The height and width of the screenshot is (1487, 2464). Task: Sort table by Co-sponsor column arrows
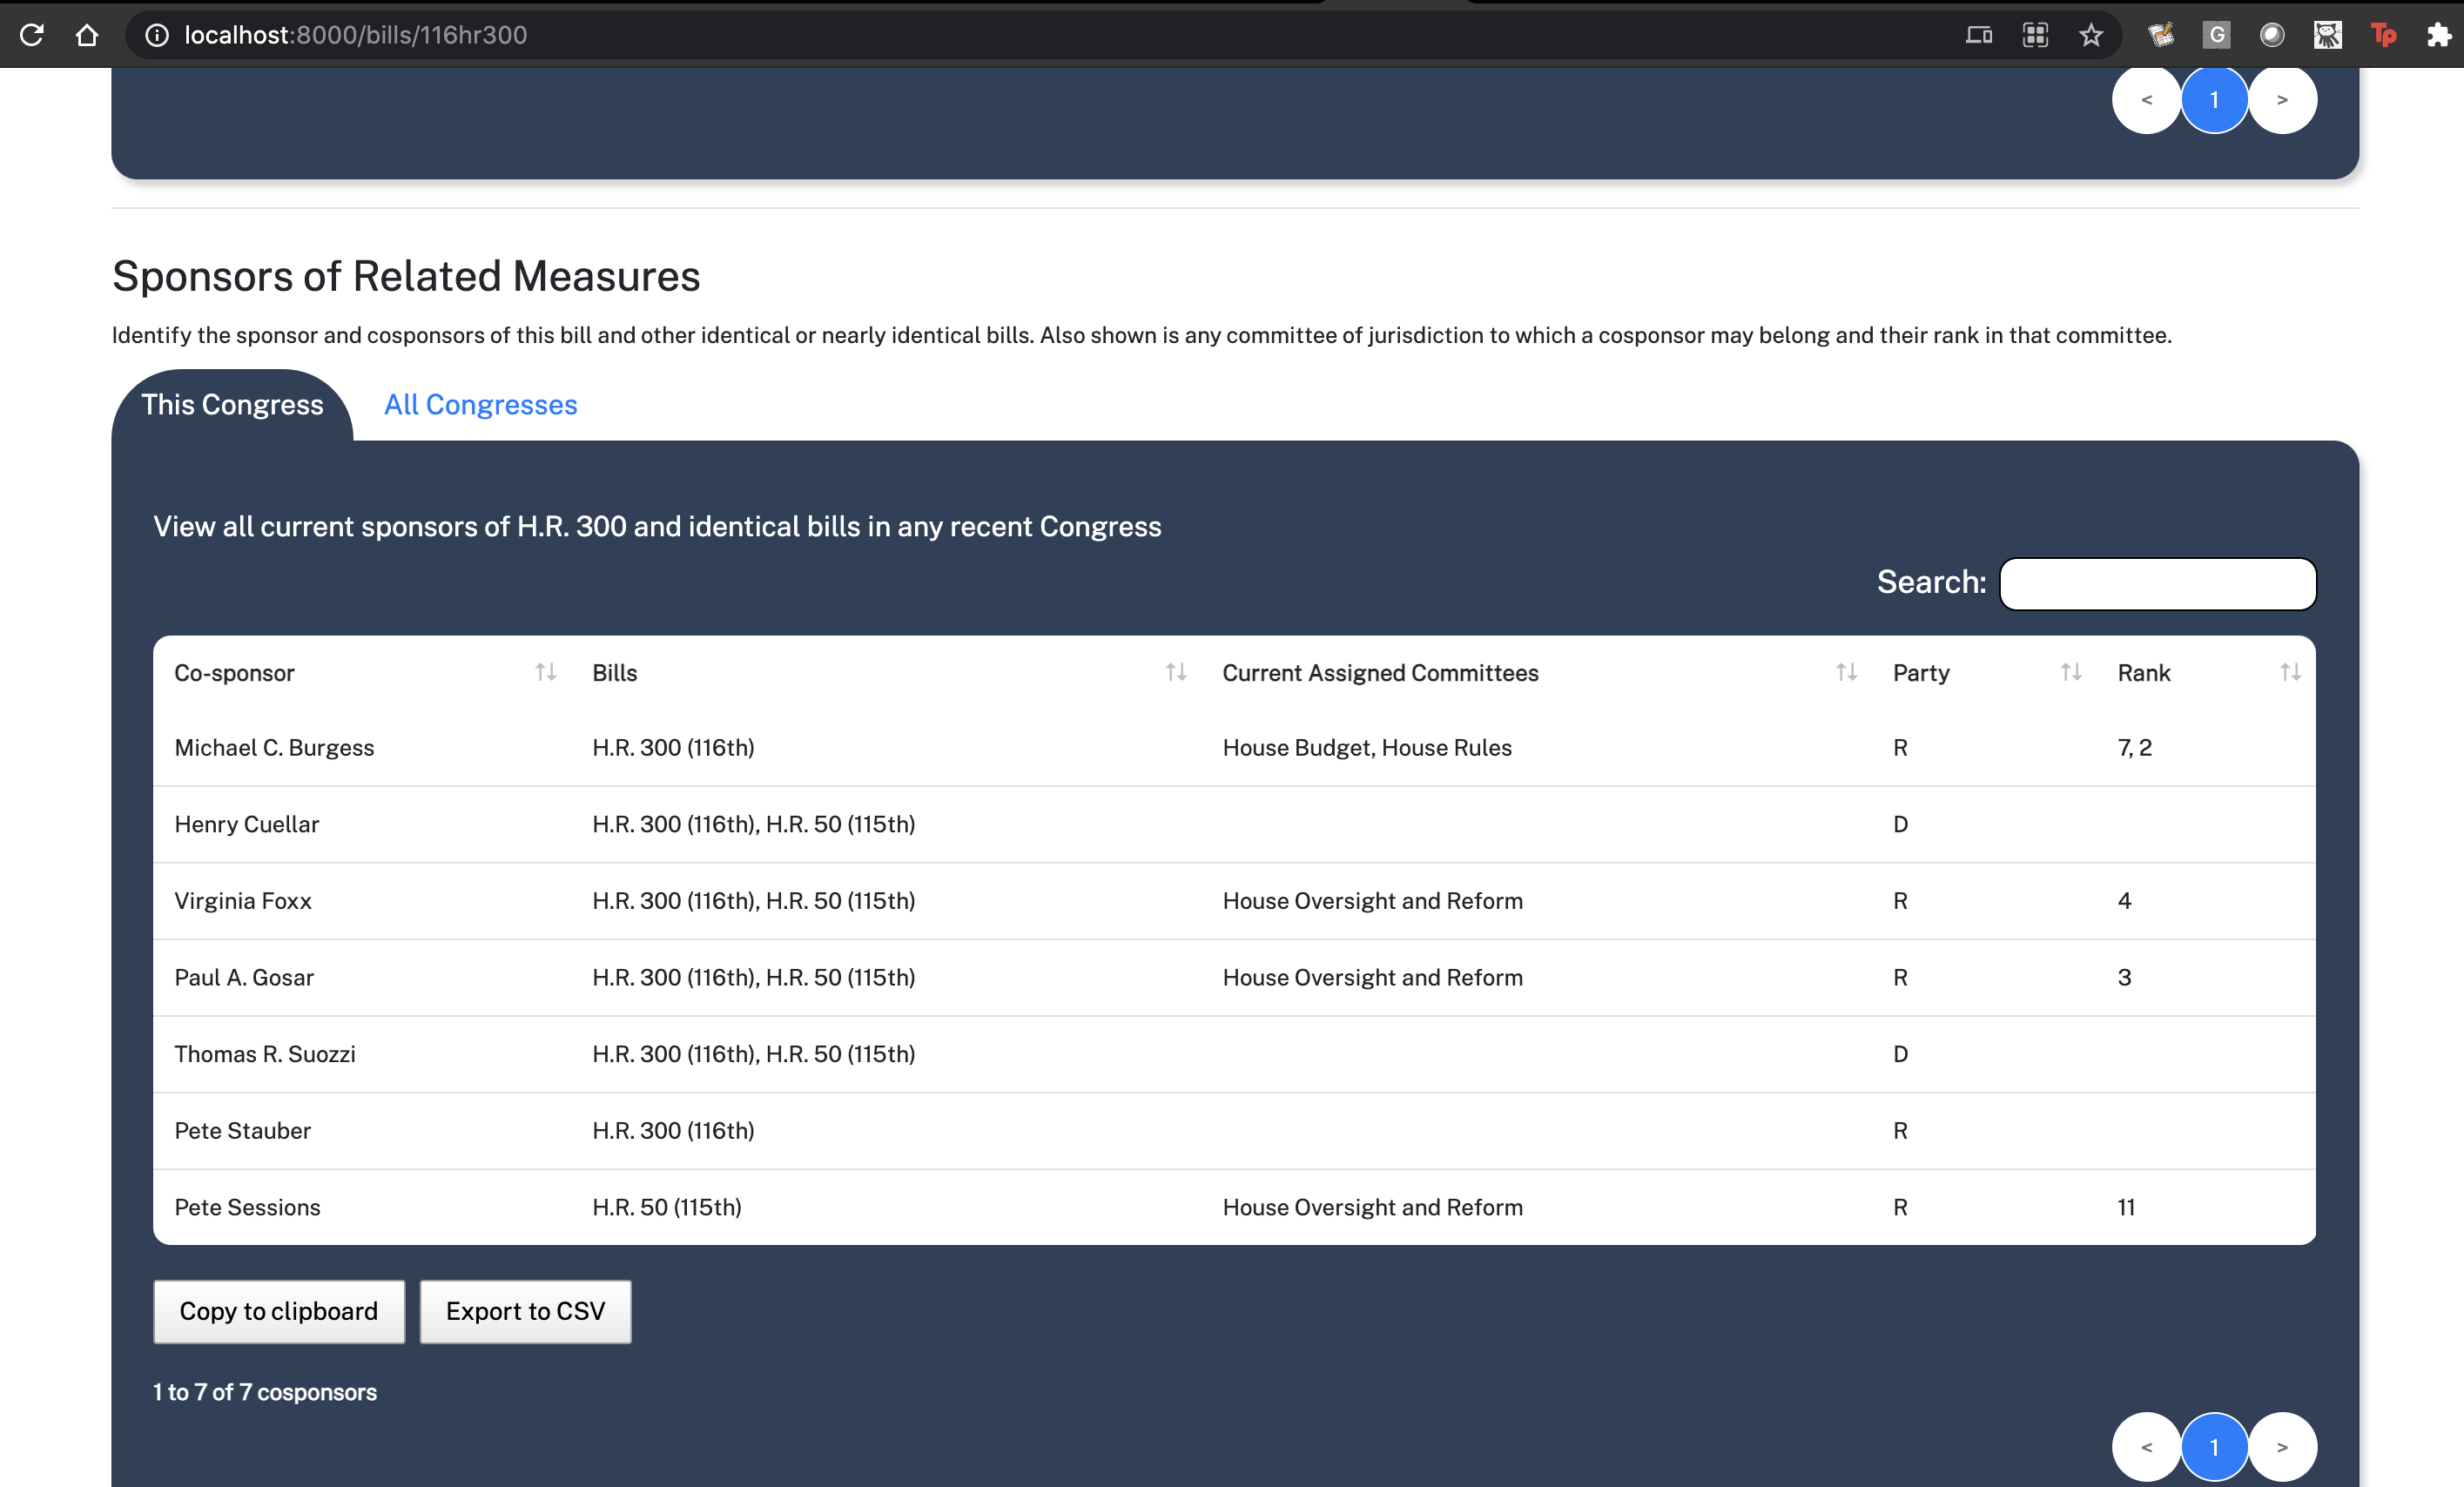coord(545,672)
